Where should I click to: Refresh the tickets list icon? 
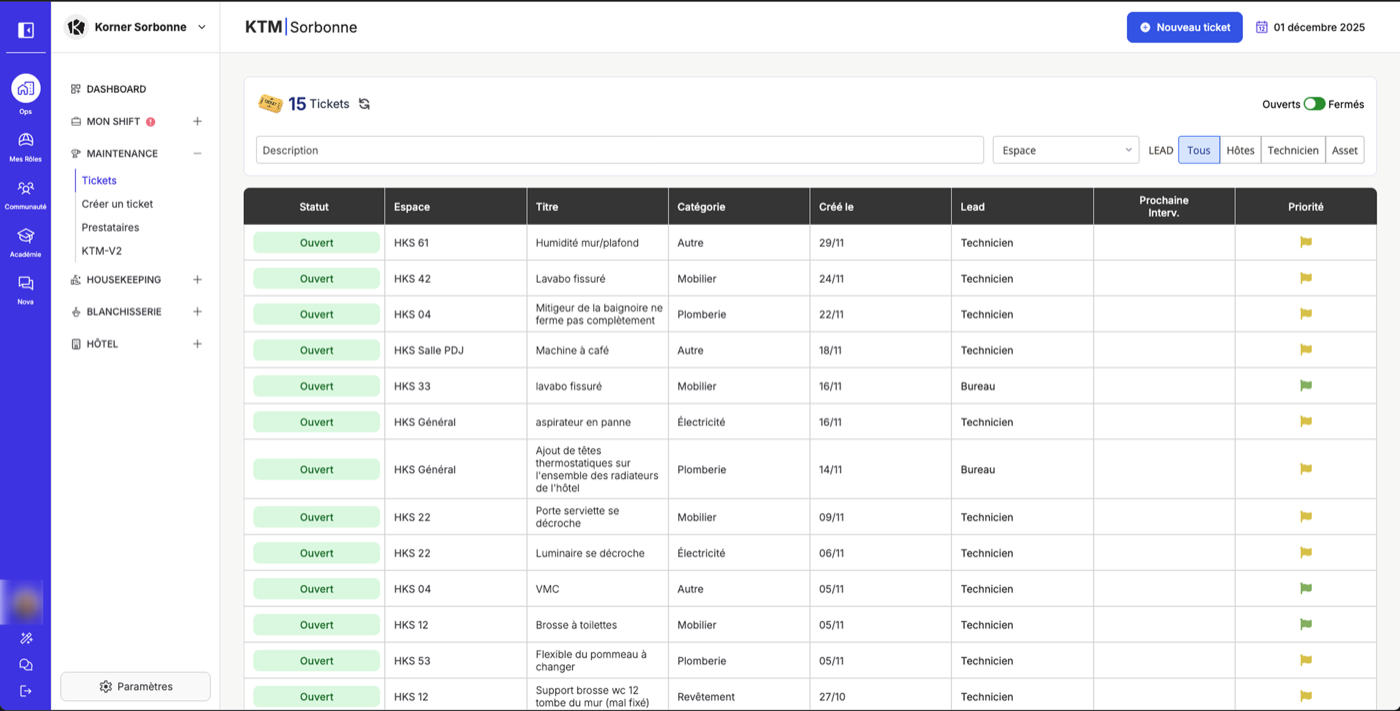point(364,104)
